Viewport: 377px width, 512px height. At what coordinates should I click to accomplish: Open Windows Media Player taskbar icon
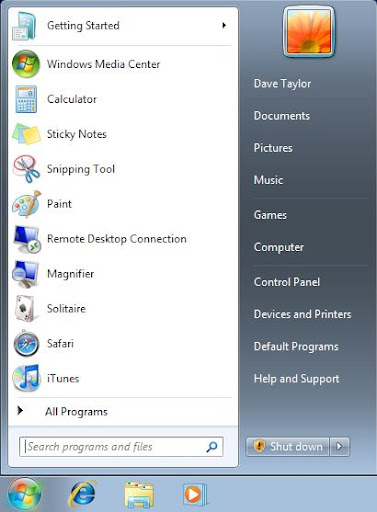(x=195, y=494)
